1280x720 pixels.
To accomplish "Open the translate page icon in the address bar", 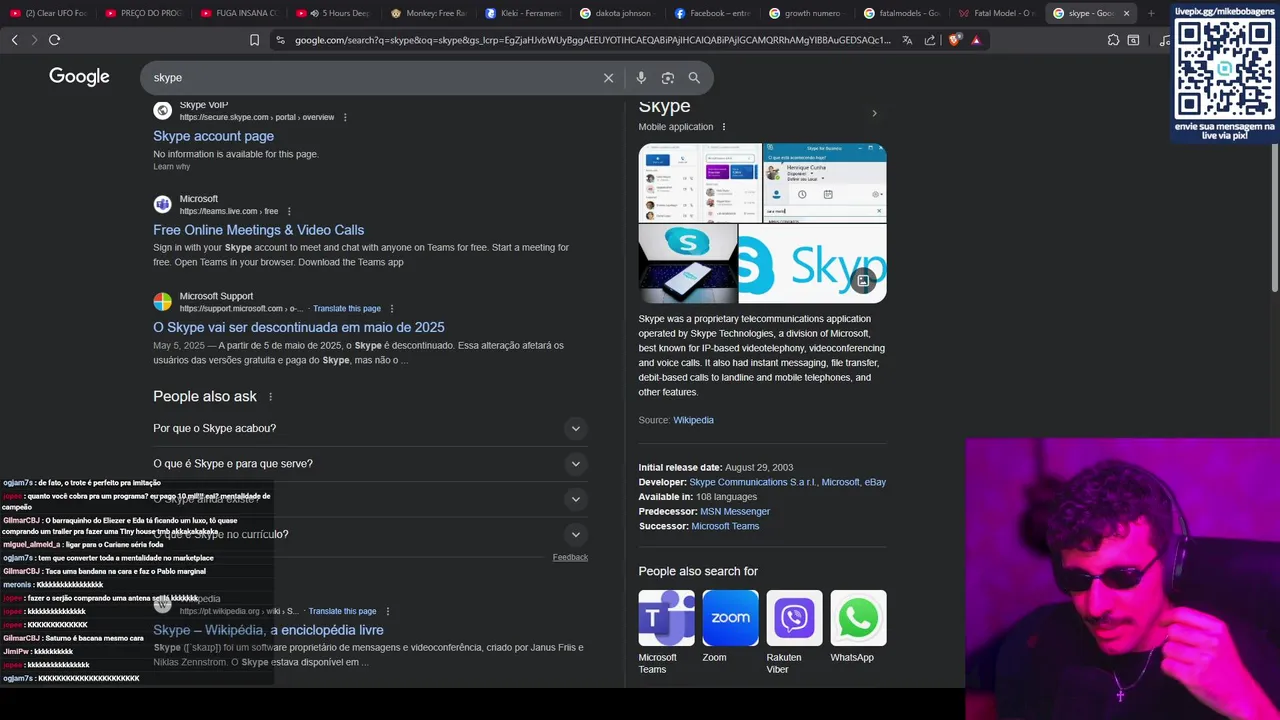I will 907,40.
